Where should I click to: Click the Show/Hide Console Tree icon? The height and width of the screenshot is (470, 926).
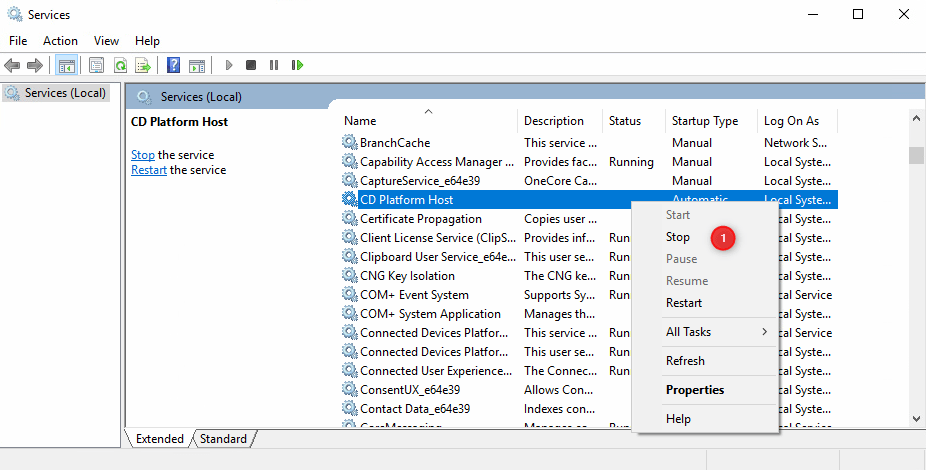(67, 65)
